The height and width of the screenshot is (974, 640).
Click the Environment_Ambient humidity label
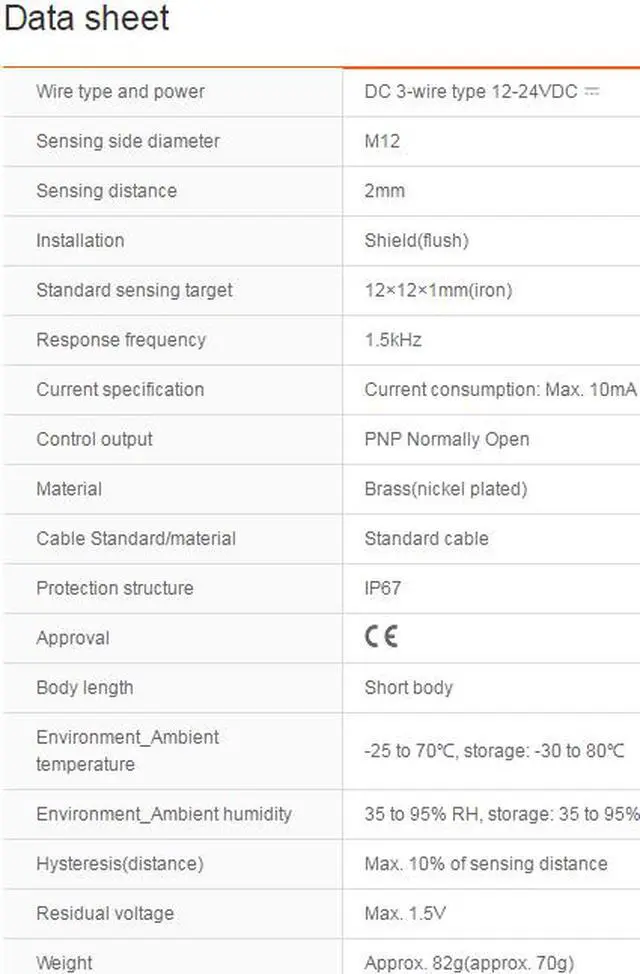pos(164,814)
